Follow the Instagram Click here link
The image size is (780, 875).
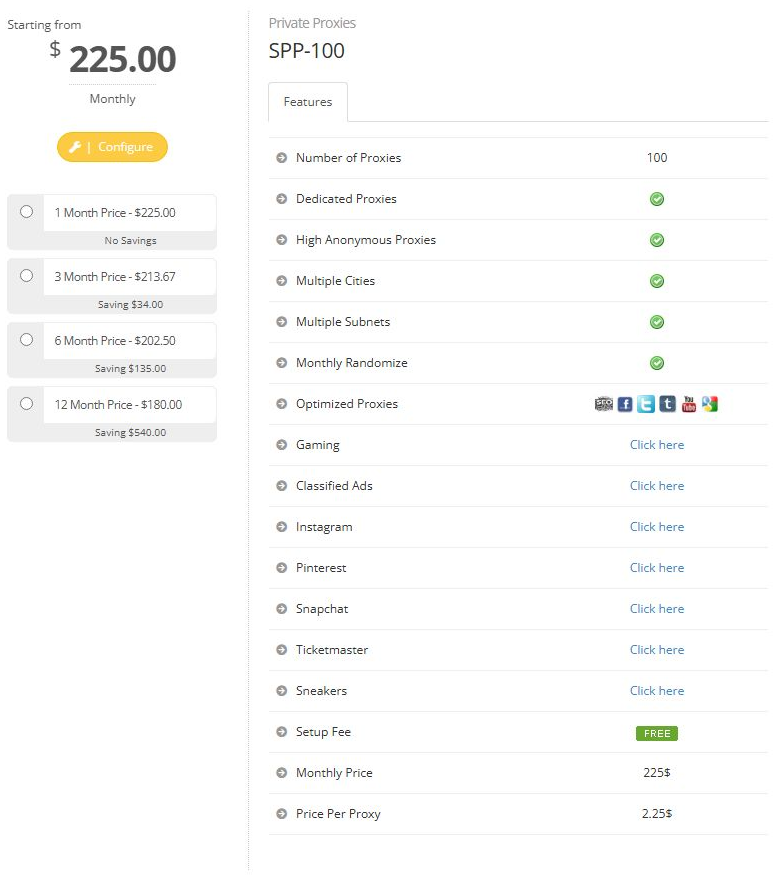click(657, 527)
